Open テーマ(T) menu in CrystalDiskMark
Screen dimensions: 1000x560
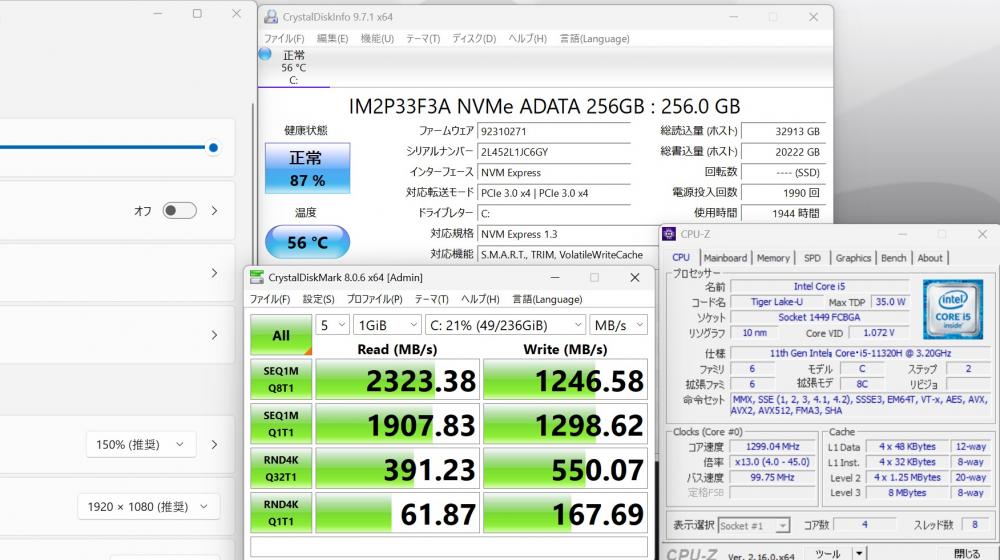pos(432,299)
